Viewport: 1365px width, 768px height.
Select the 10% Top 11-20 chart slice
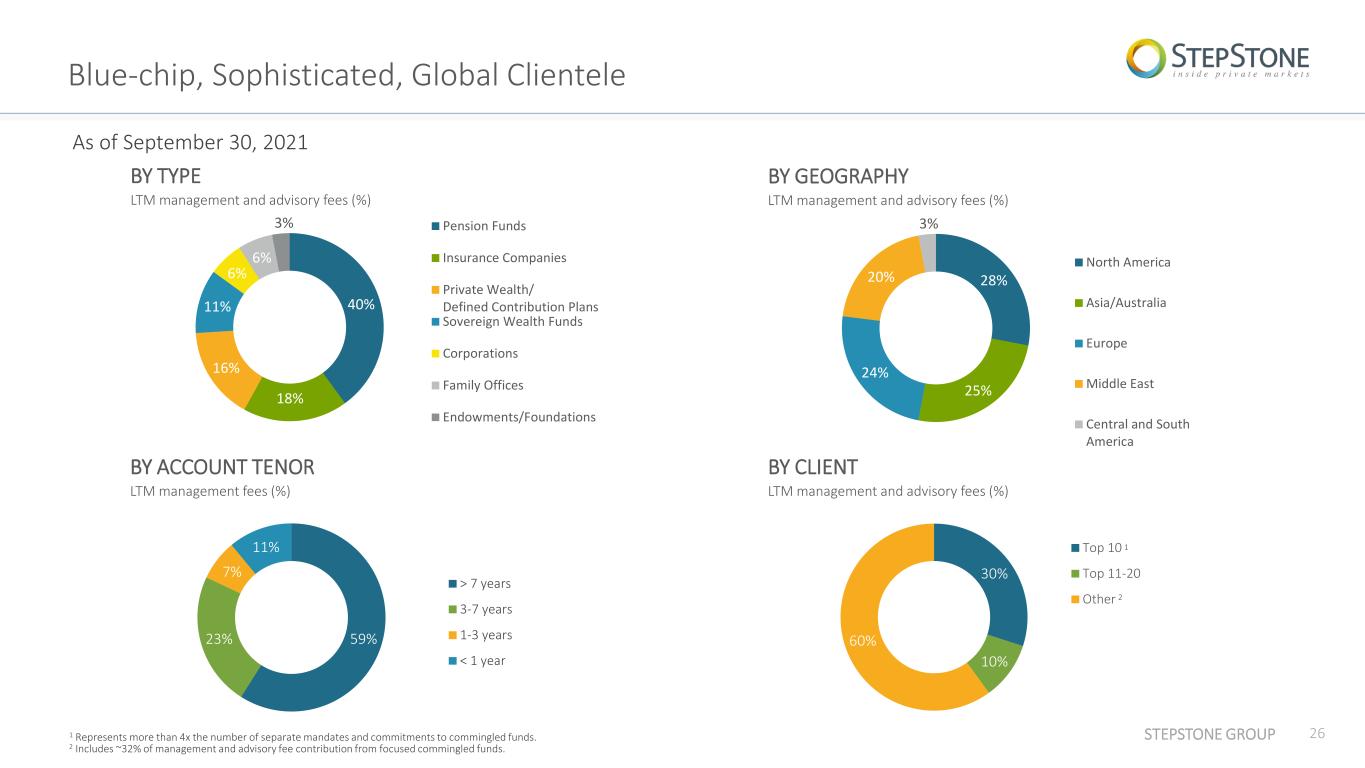pyautogui.click(x=1002, y=661)
